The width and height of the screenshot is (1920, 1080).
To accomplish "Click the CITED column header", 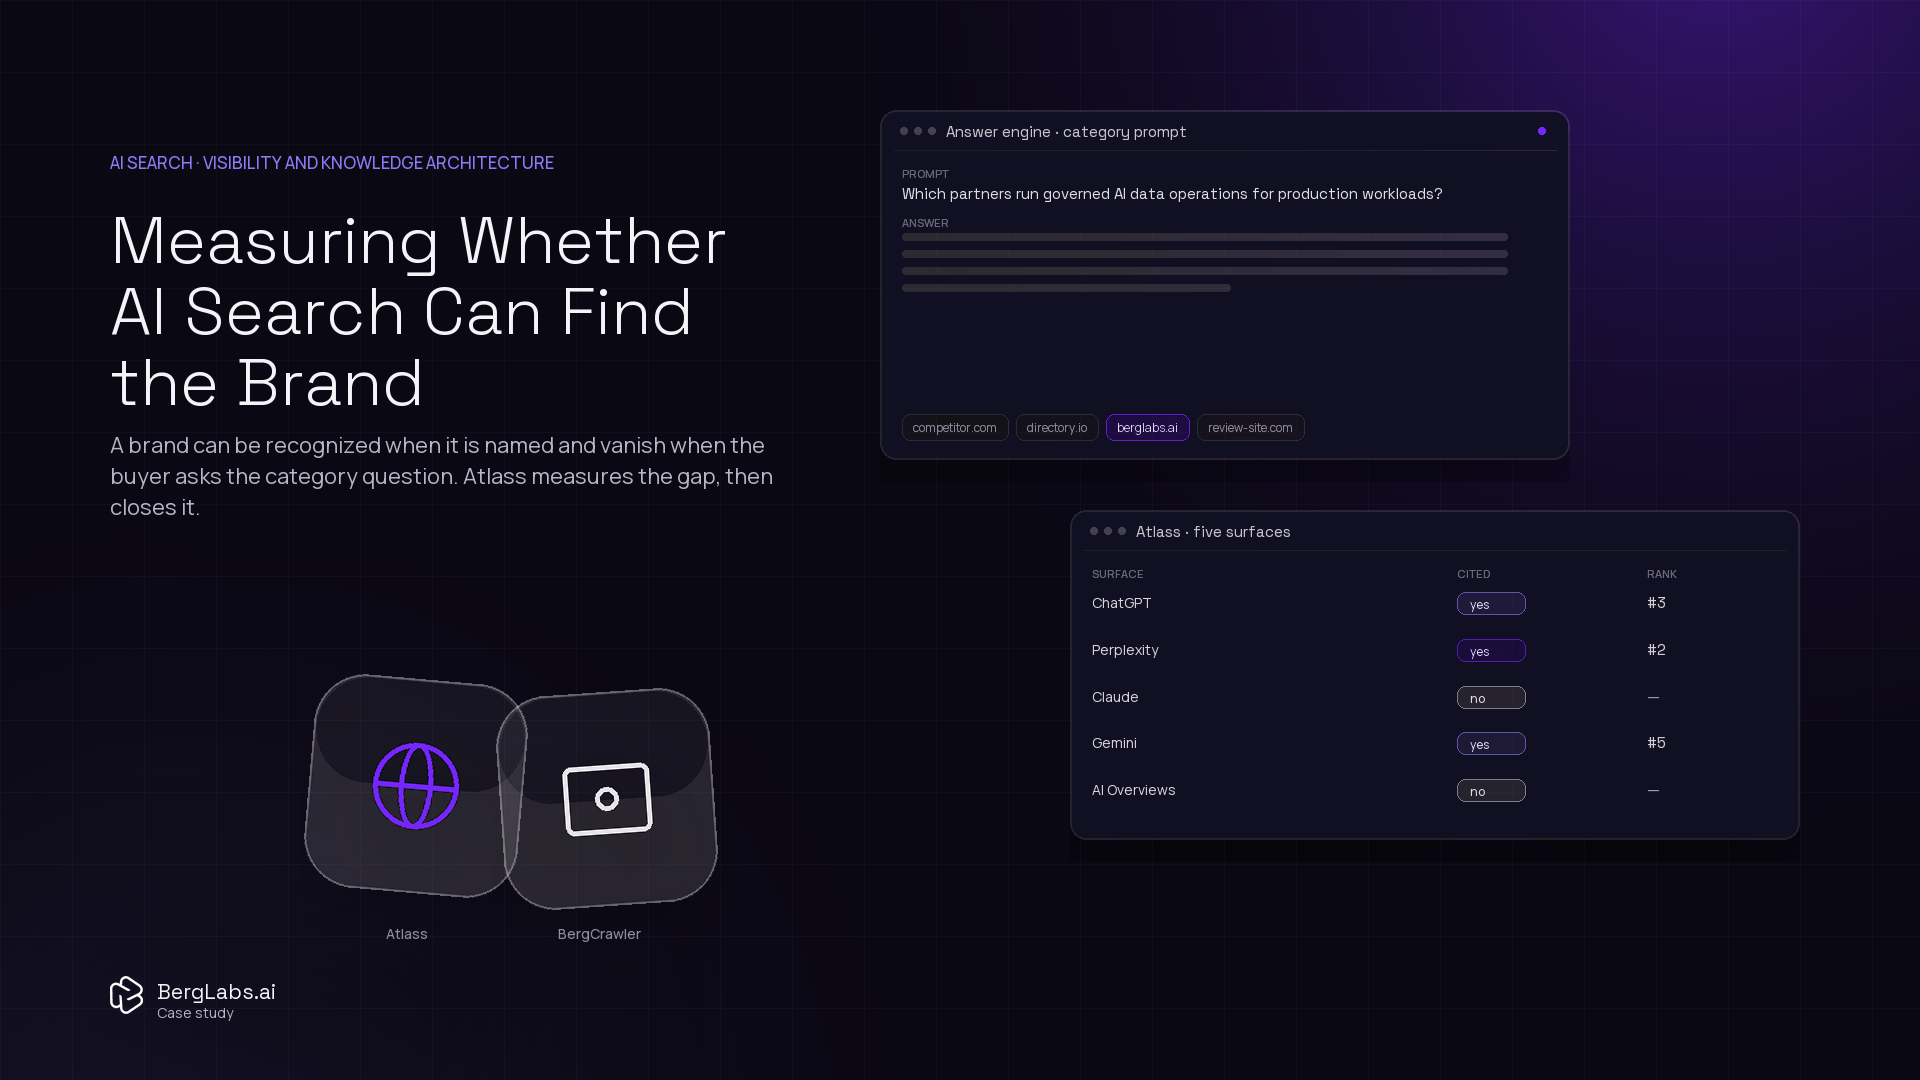I will click(x=1473, y=574).
